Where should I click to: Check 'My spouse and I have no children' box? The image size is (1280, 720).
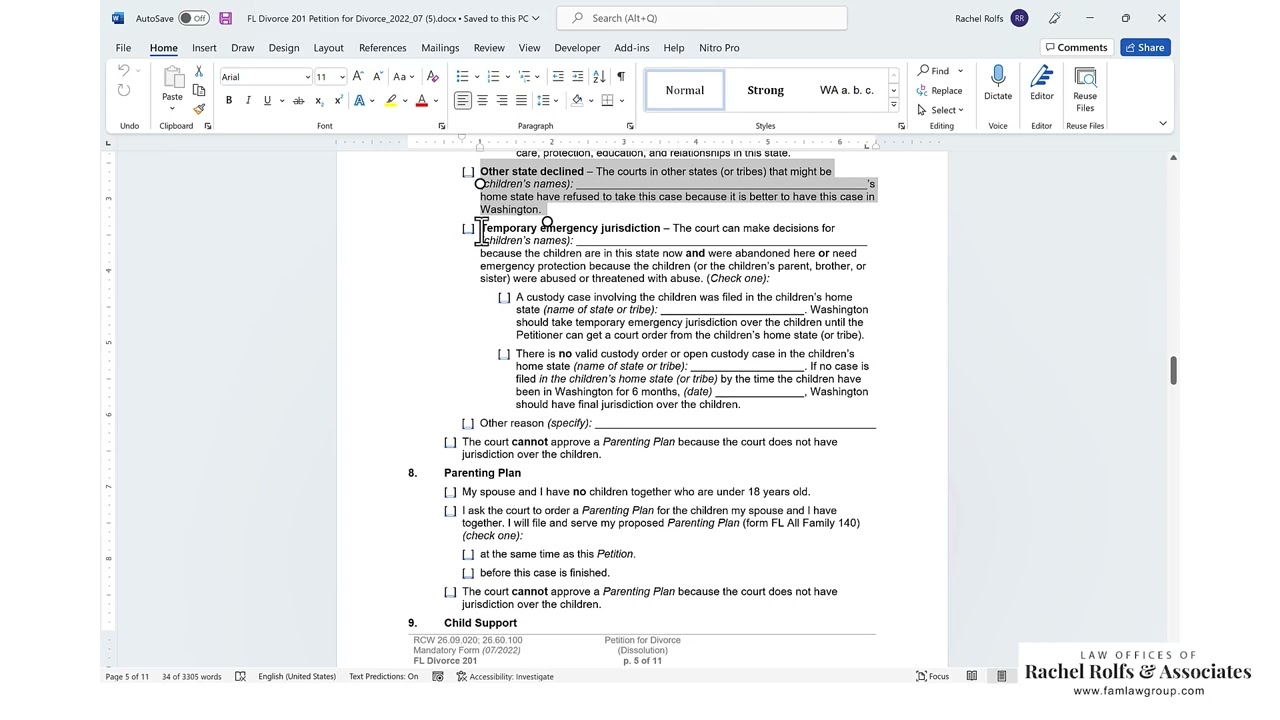[x=450, y=492]
